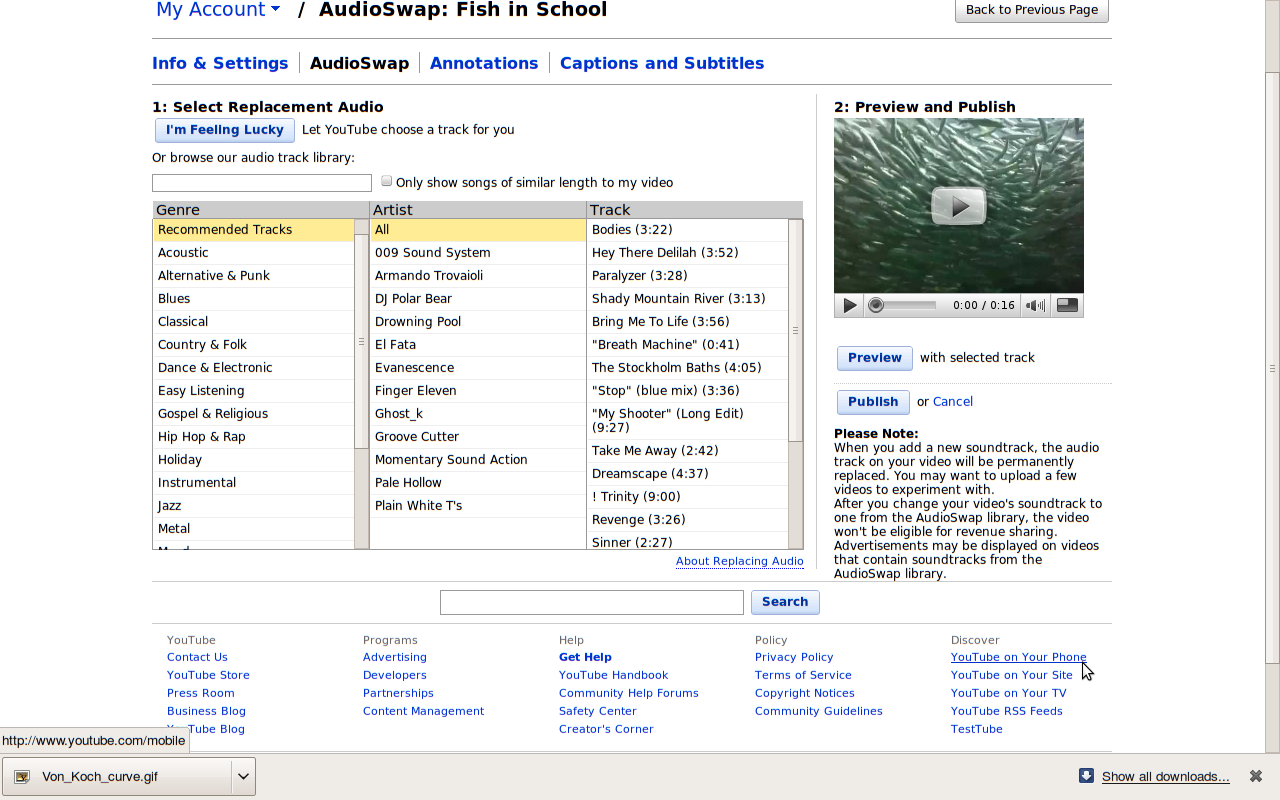This screenshot has height=800, width=1280.
Task: Click the Von_Koch_curve.gif download file icon
Action: (x=22, y=777)
